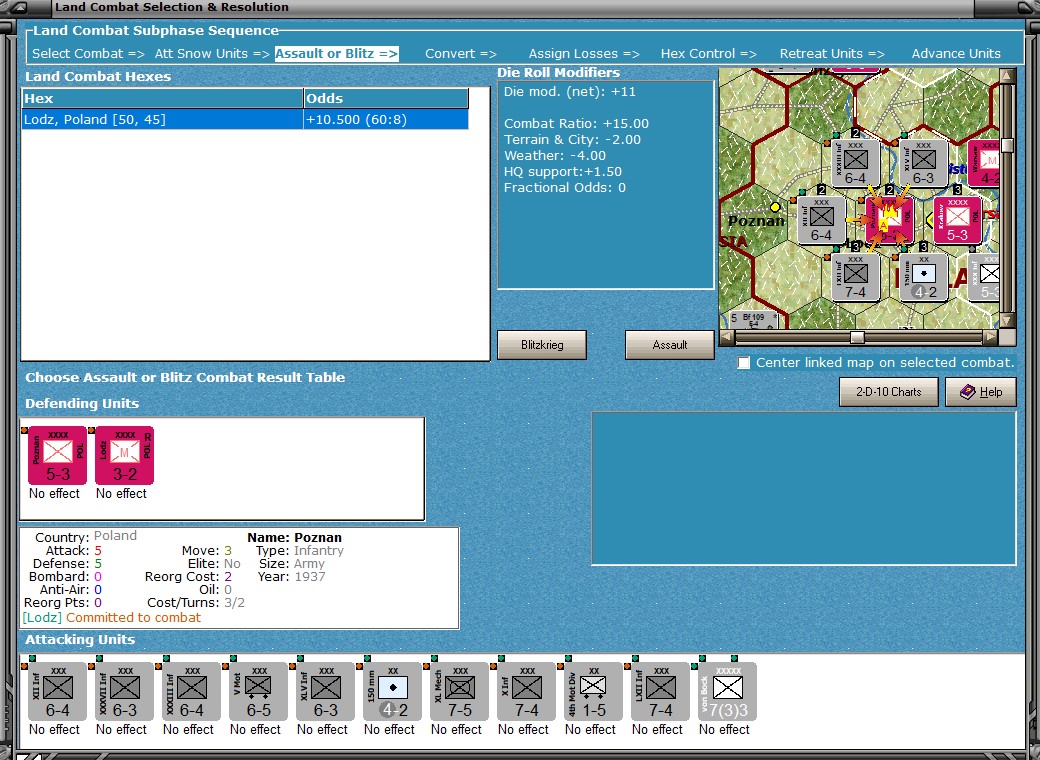The image size is (1040, 760).
Task: Click the XXXIII Inf 6-4 counter on map
Action: [x=856, y=164]
